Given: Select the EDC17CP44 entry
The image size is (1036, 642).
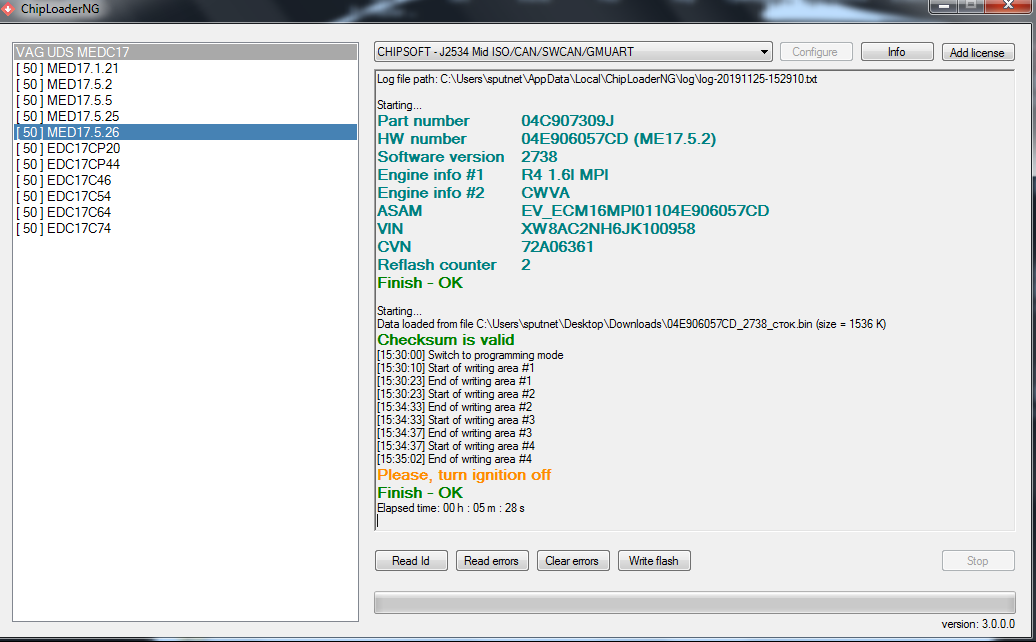Looking at the screenshot, I should (x=68, y=164).
